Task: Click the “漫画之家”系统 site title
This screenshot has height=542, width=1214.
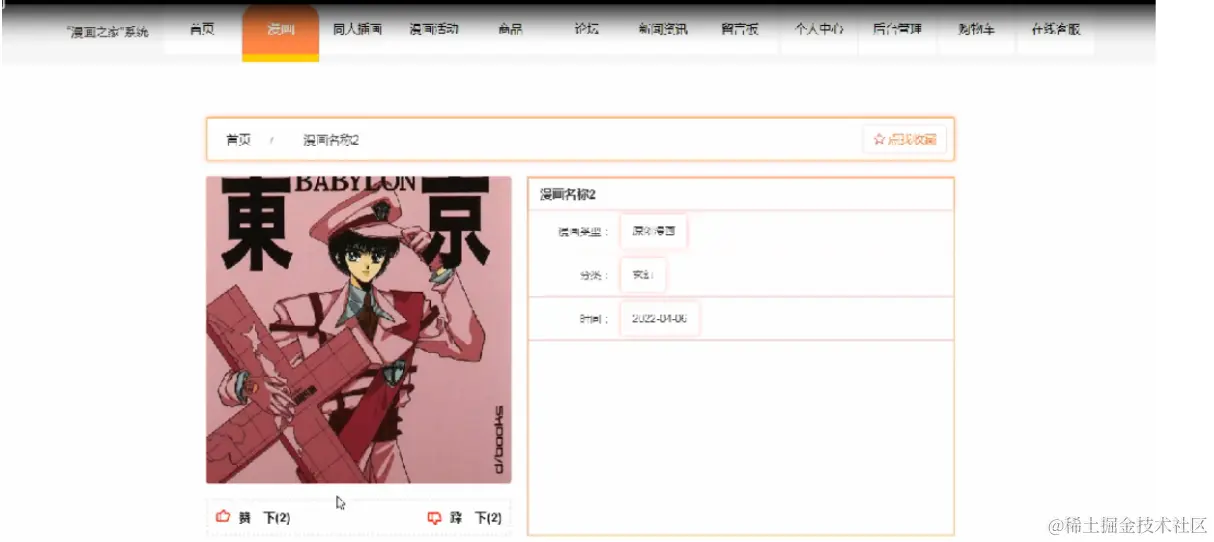Action: pos(107,32)
